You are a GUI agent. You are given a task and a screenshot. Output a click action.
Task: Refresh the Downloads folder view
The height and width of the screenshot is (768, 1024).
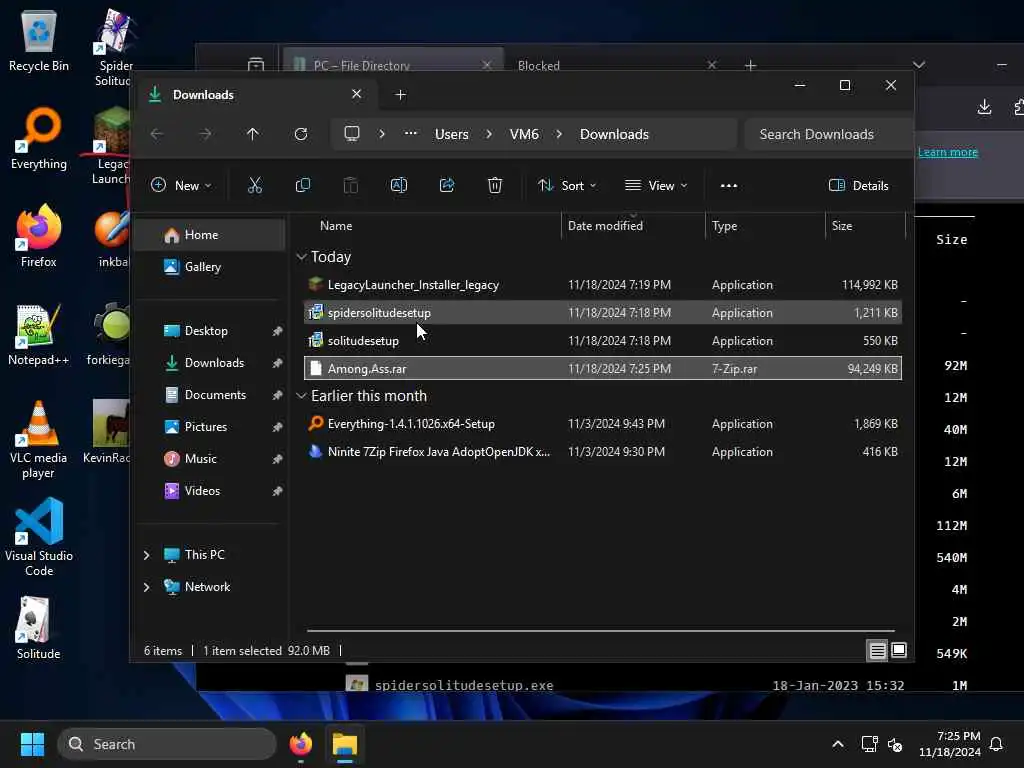(x=300, y=134)
